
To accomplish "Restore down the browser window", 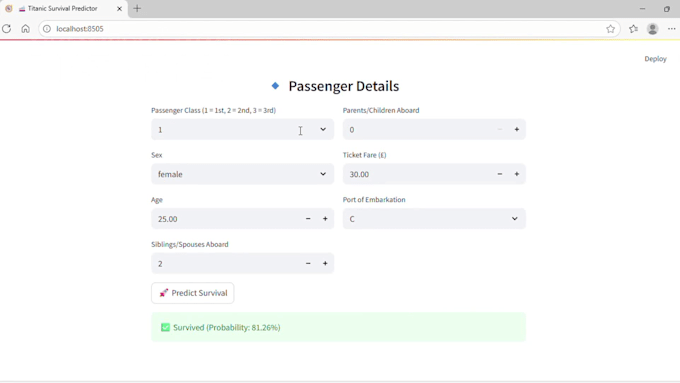I will [x=667, y=9].
